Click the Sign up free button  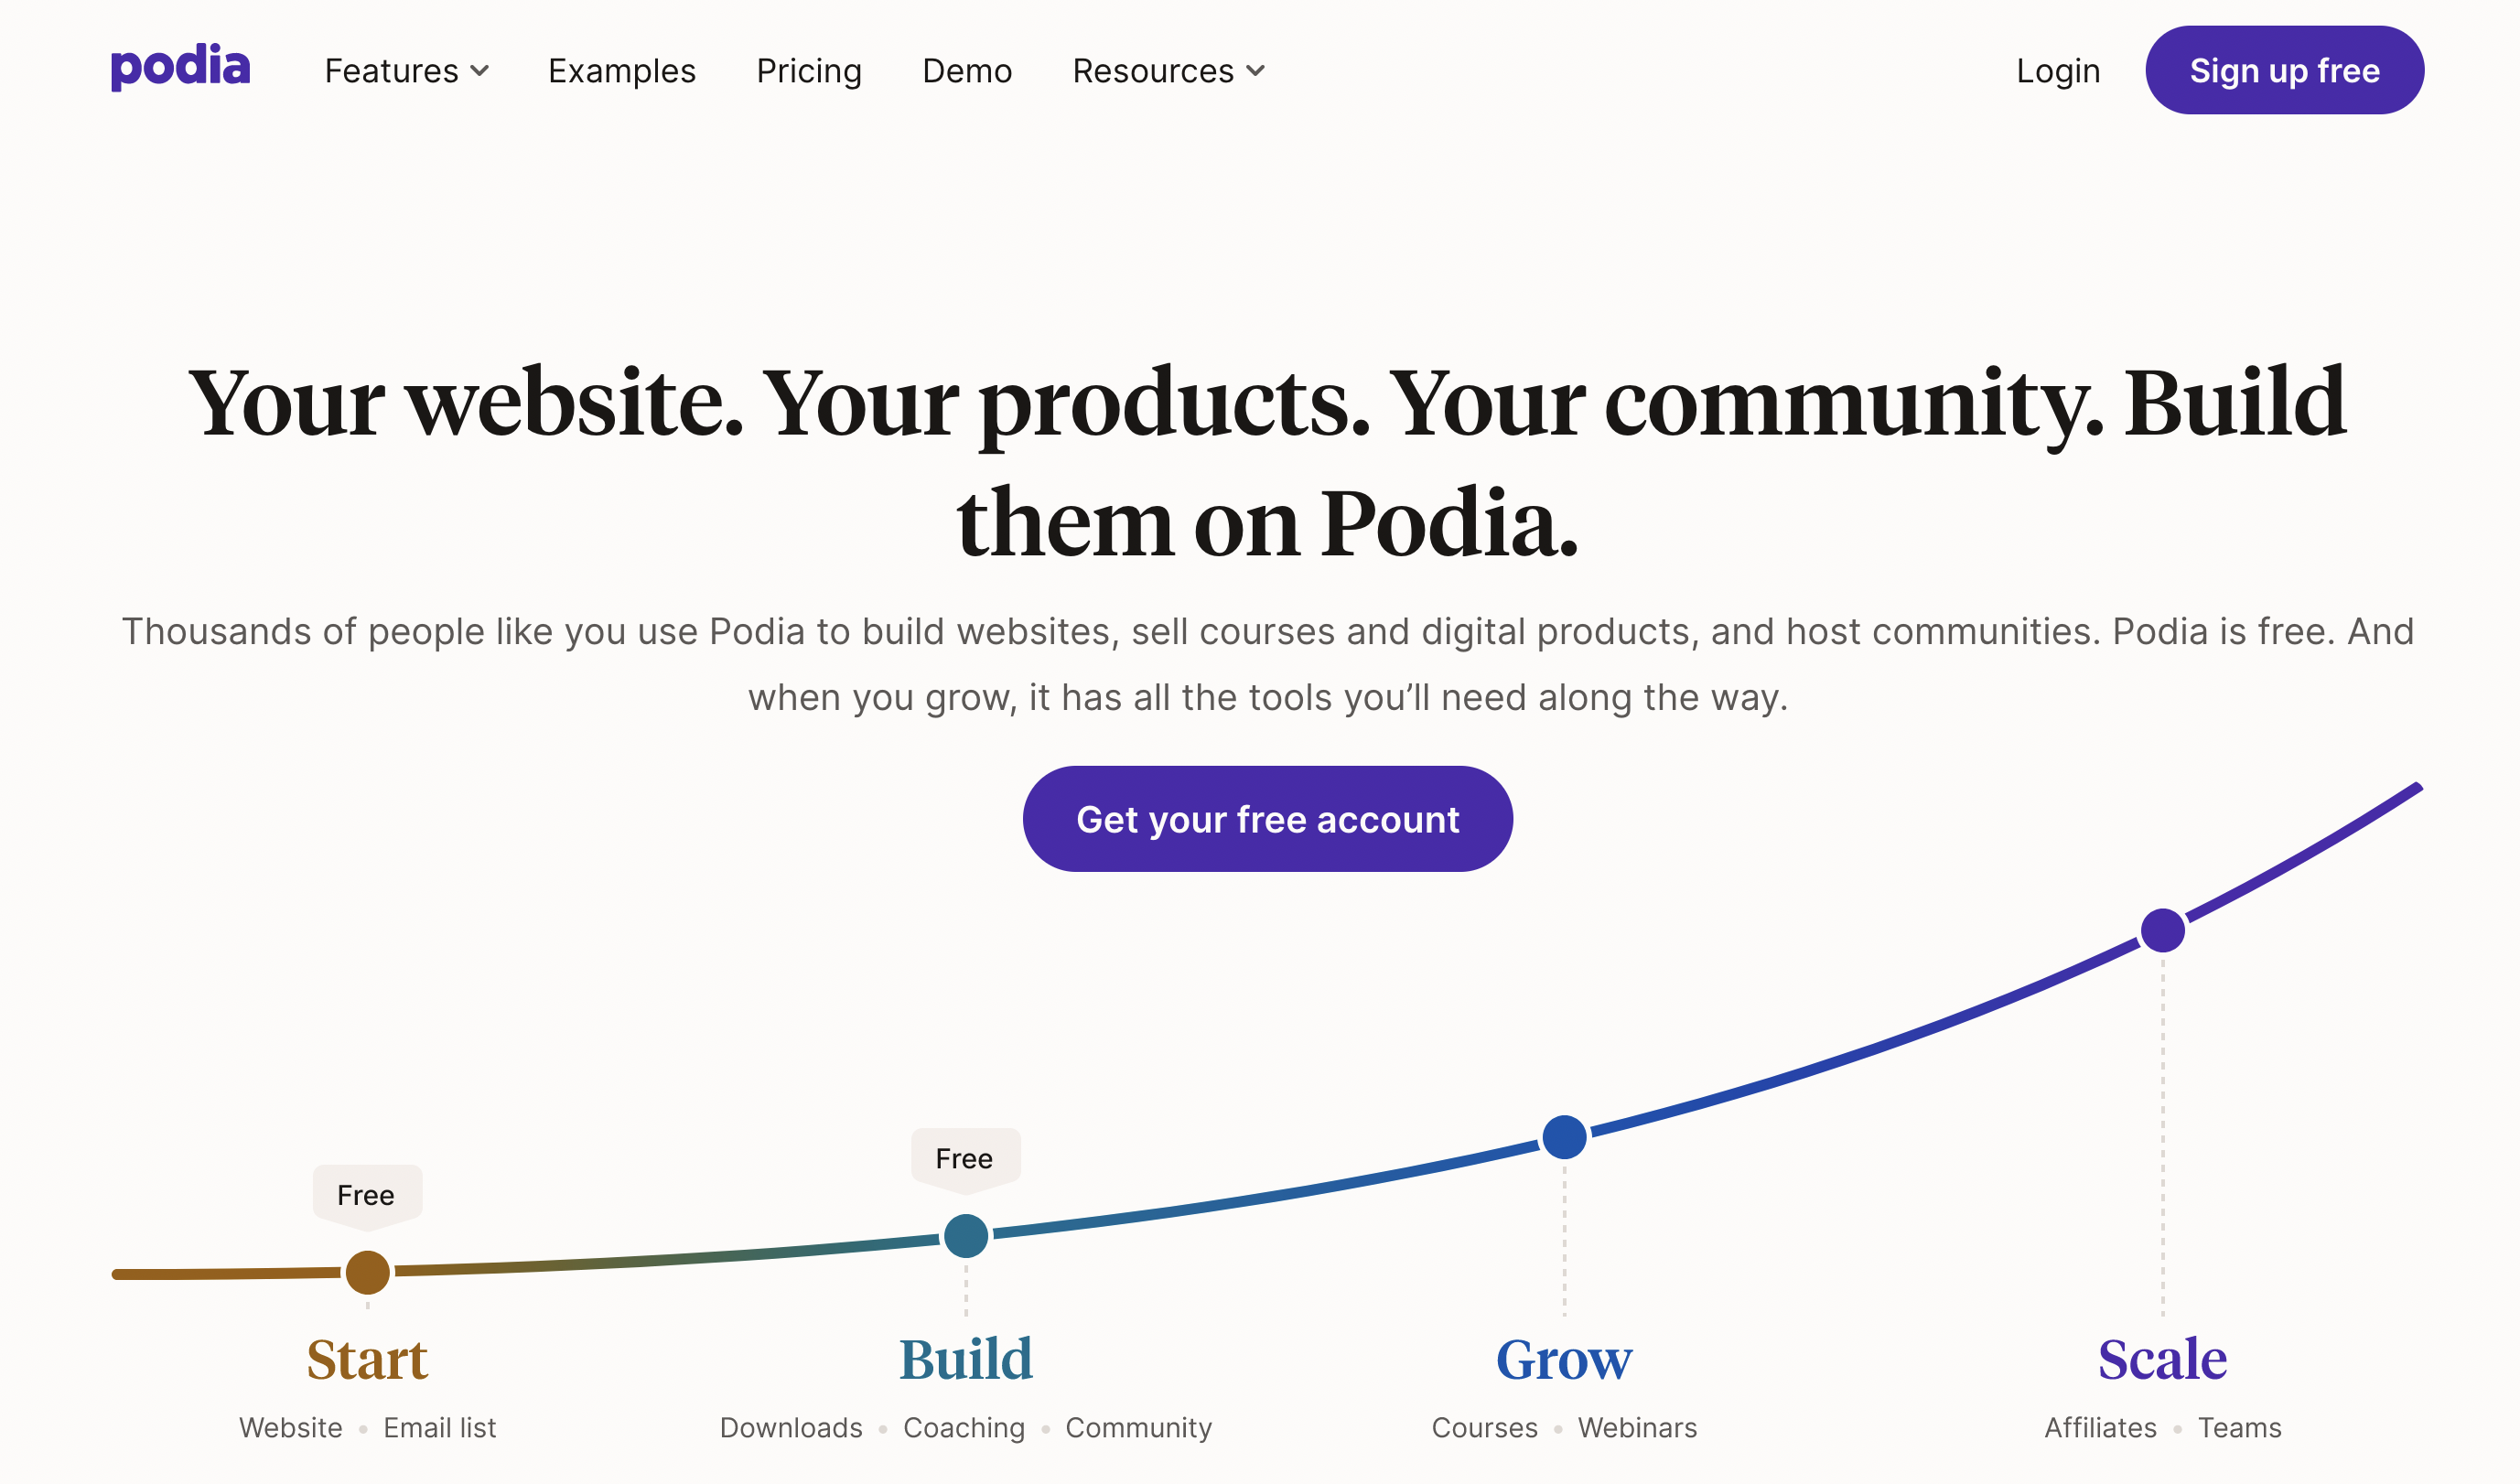[2285, 70]
